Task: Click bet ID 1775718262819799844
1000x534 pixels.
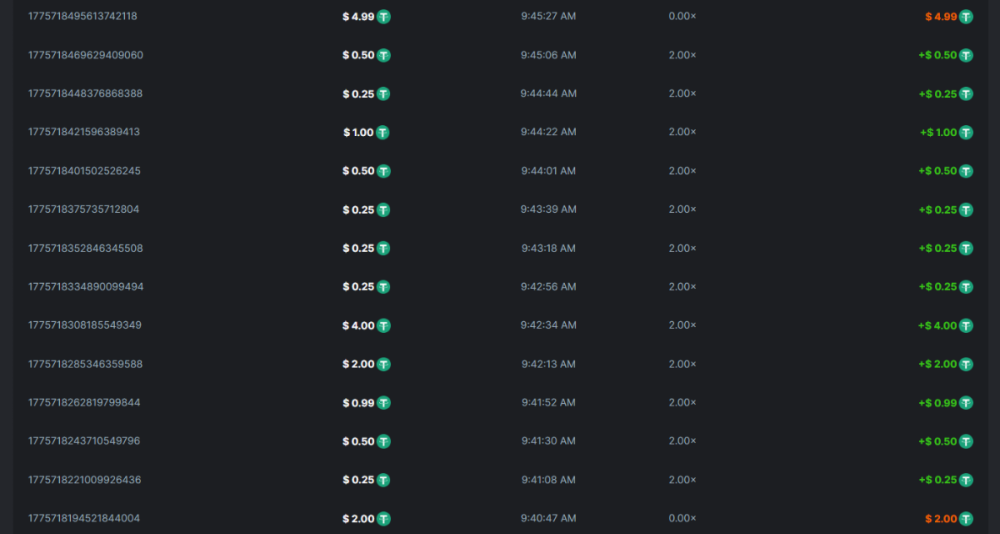Action: pyautogui.click(x=84, y=402)
